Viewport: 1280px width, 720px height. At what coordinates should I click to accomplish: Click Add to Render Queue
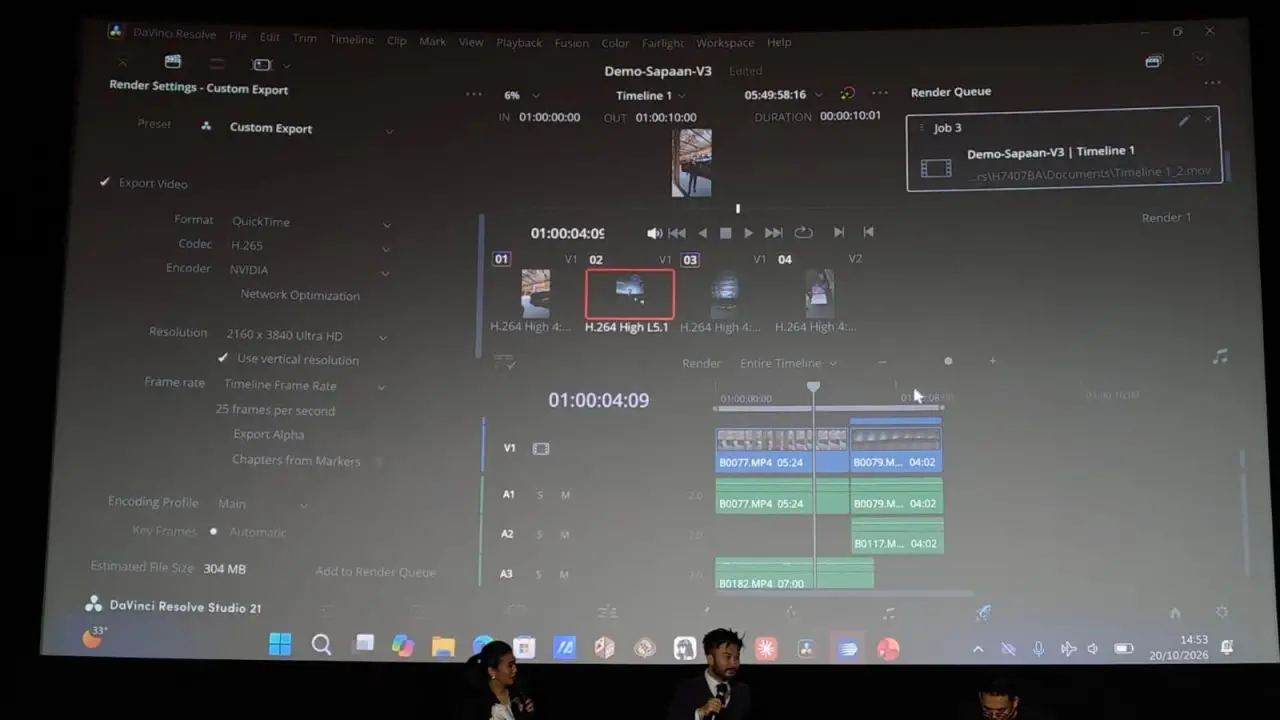pyautogui.click(x=376, y=572)
